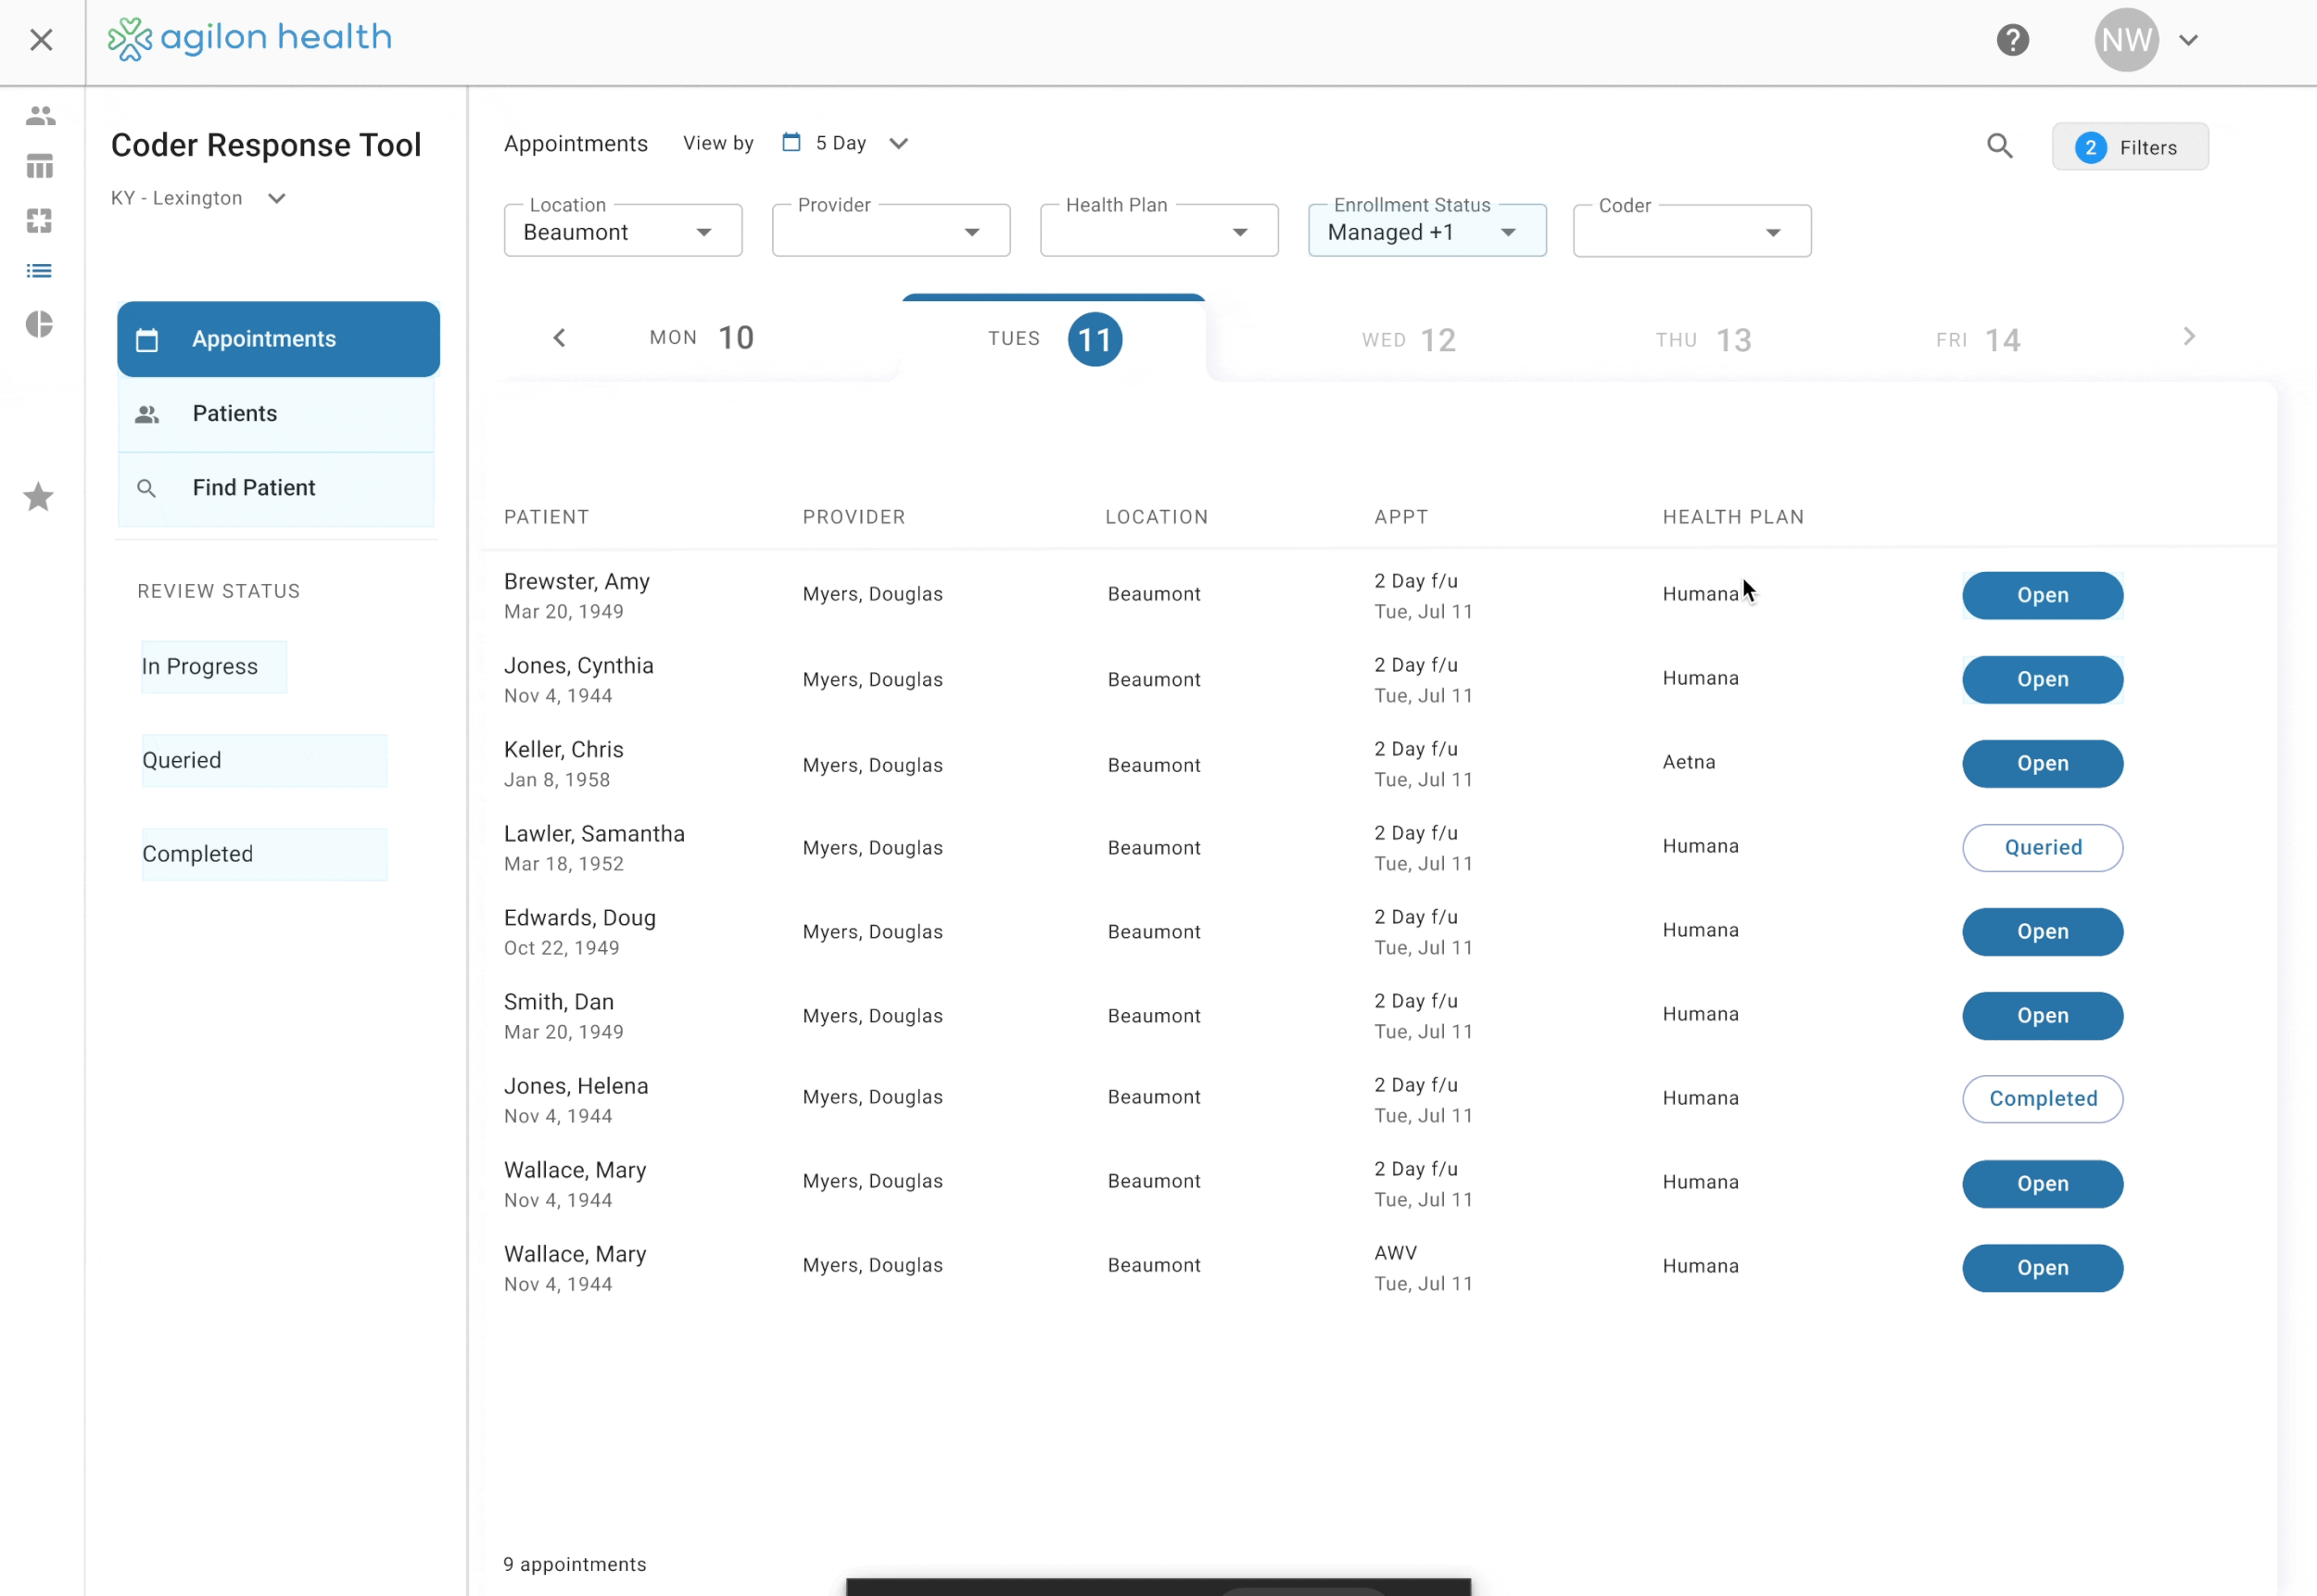Open the Filters button
The height and width of the screenshot is (1596, 2317).
(2130, 147)
